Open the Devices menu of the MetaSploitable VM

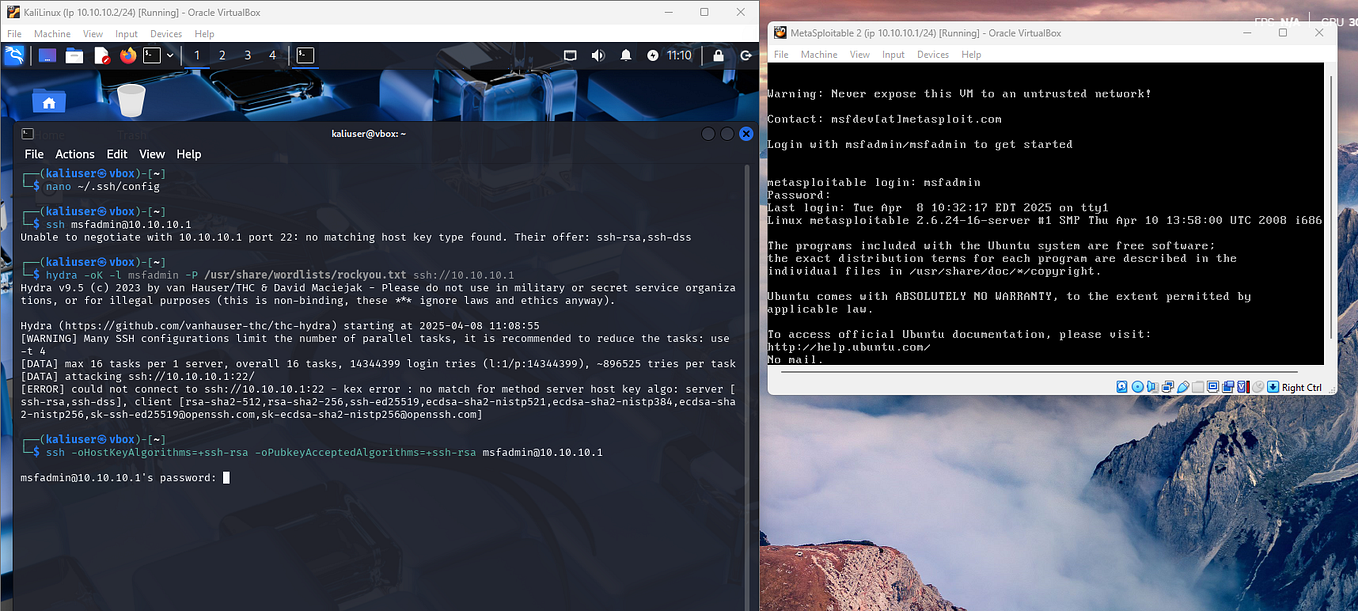[x=932, y=54]
